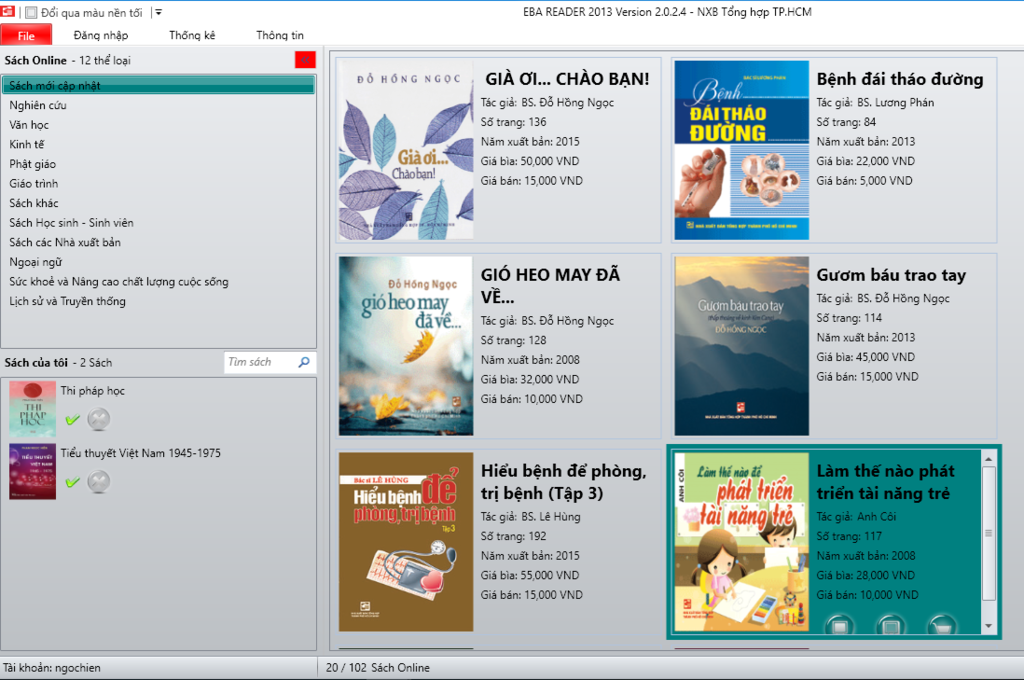The image size is (1024, 680).
Task: Open the 'Thi pháp học' cover thumbnail
Action: coord(33,409)
